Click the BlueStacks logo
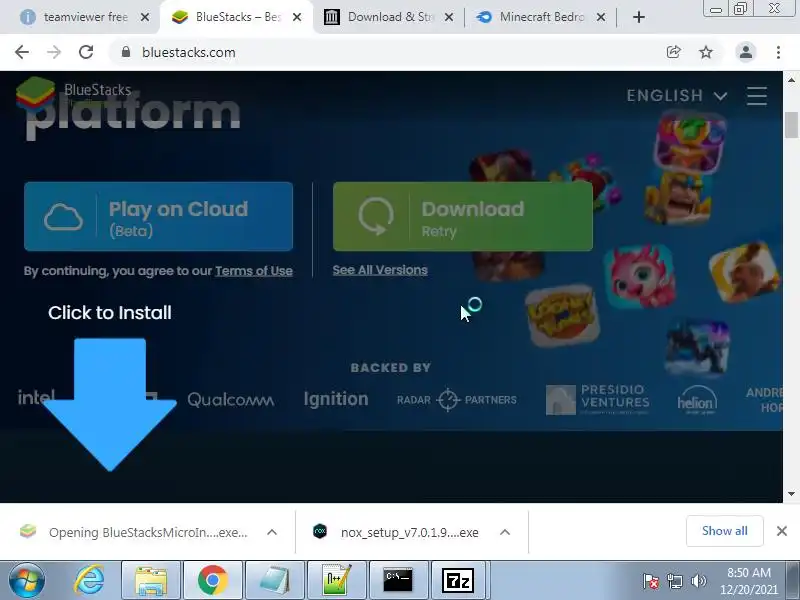The width and height of the screenshot is (800, 600). (74, 95)
